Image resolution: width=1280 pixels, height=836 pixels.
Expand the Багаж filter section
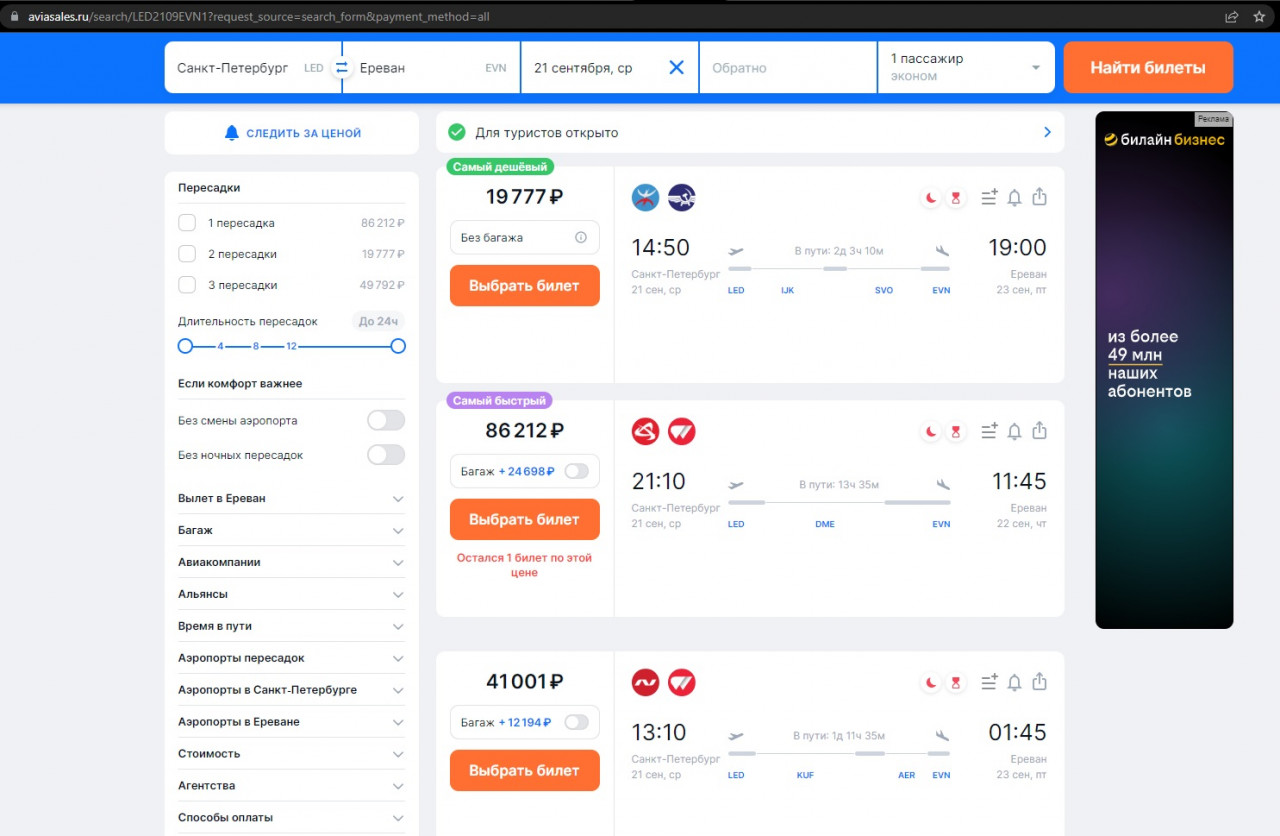291,530
